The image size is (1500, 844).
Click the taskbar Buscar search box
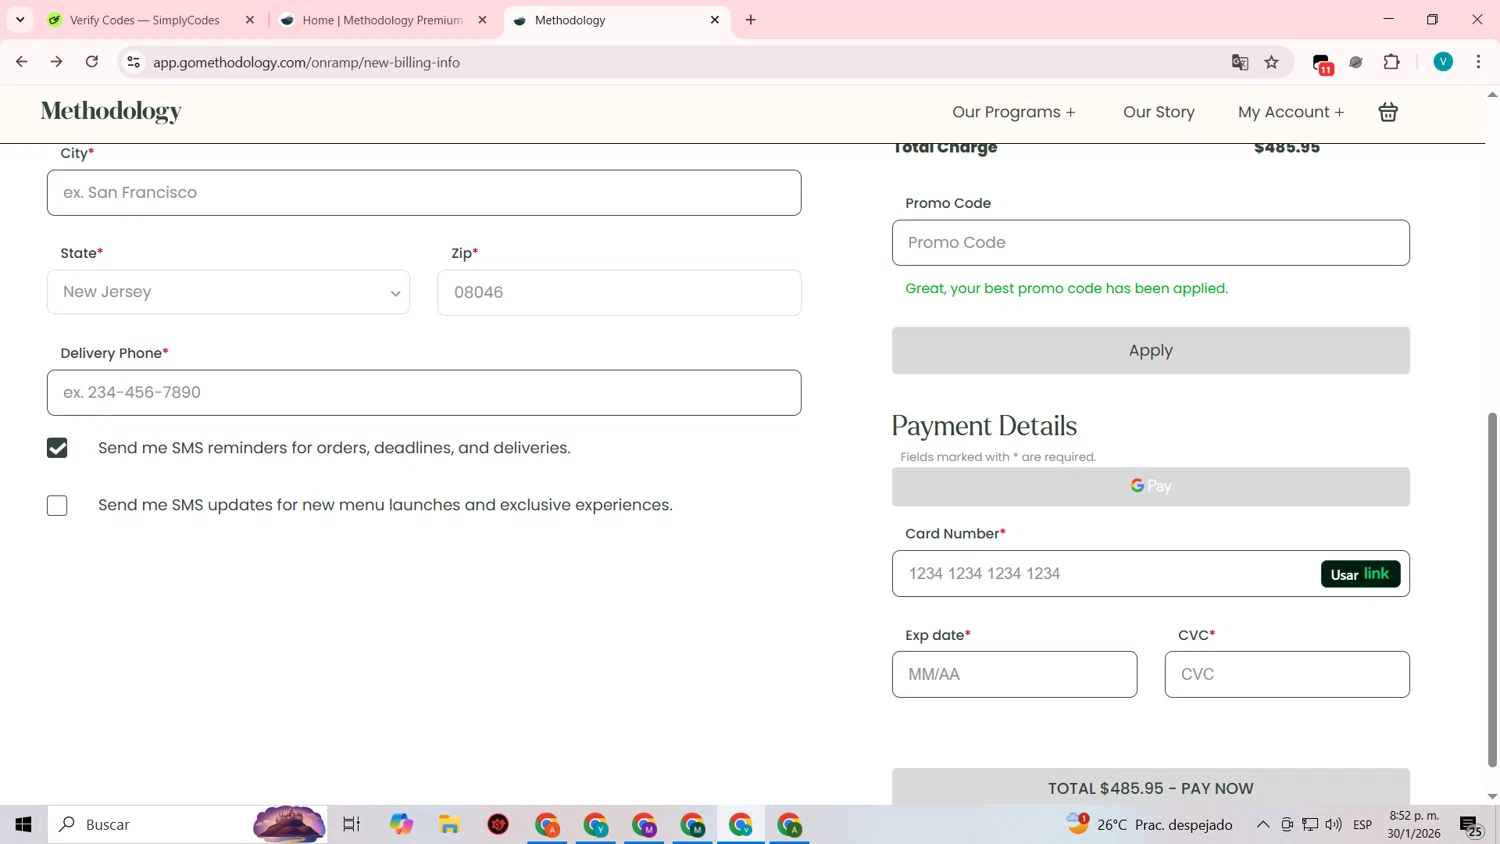188,825
